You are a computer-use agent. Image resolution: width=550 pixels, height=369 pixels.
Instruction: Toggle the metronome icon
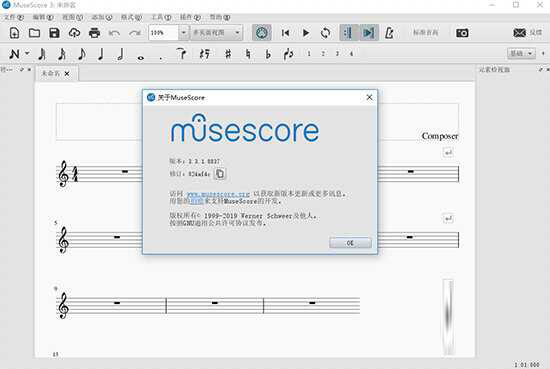point(389,33)
